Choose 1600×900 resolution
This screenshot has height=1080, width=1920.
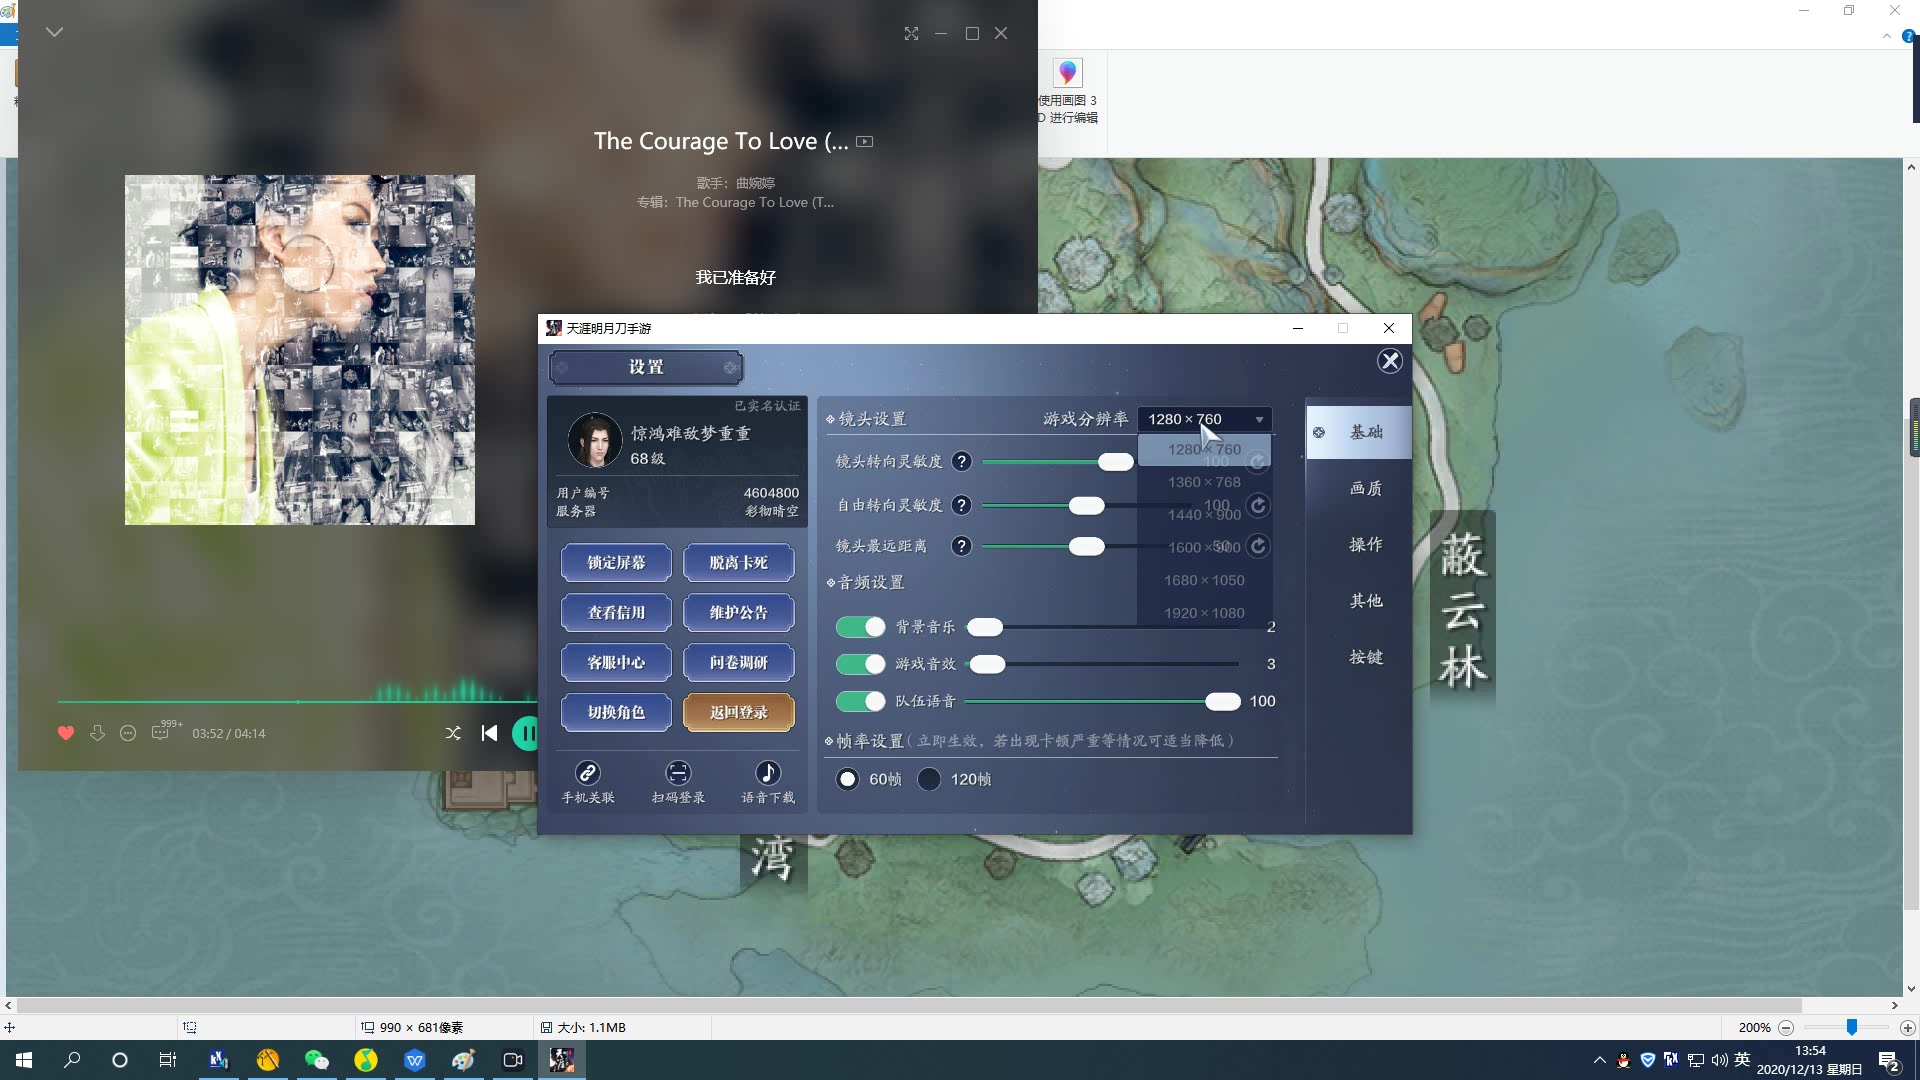pyautogui.click(x=1205, y=548)
